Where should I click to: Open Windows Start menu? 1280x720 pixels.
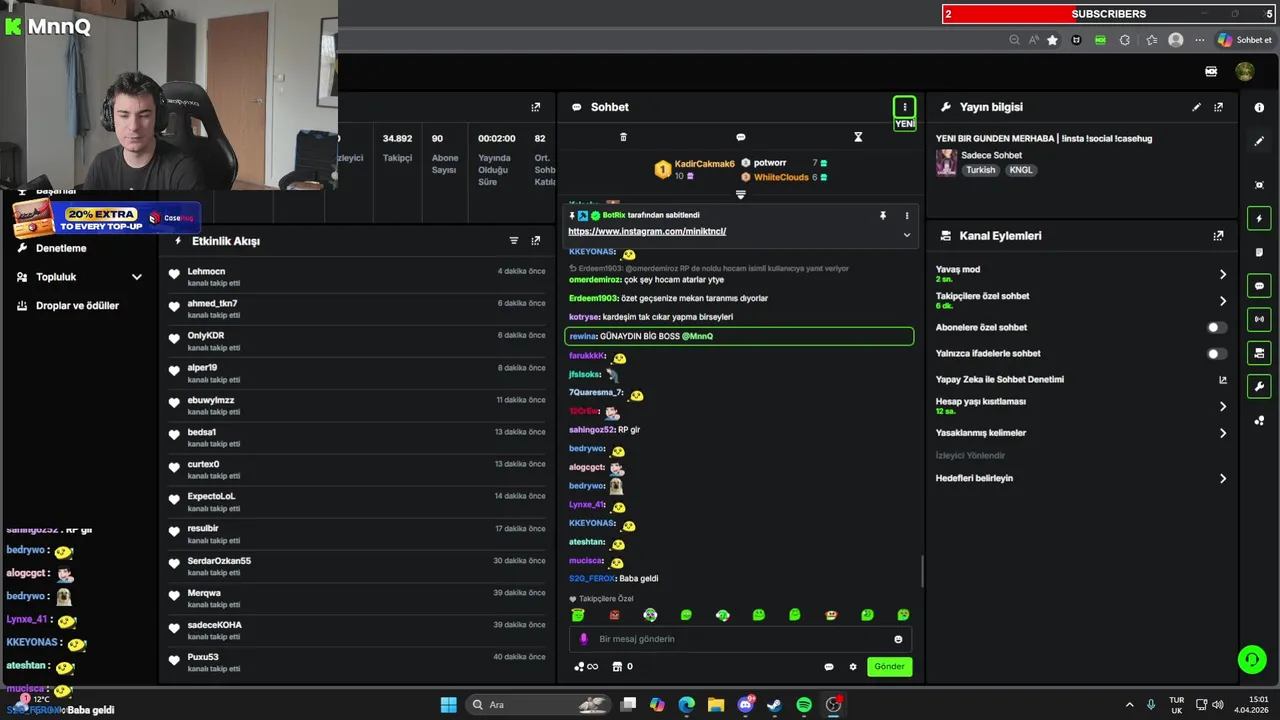448,705
